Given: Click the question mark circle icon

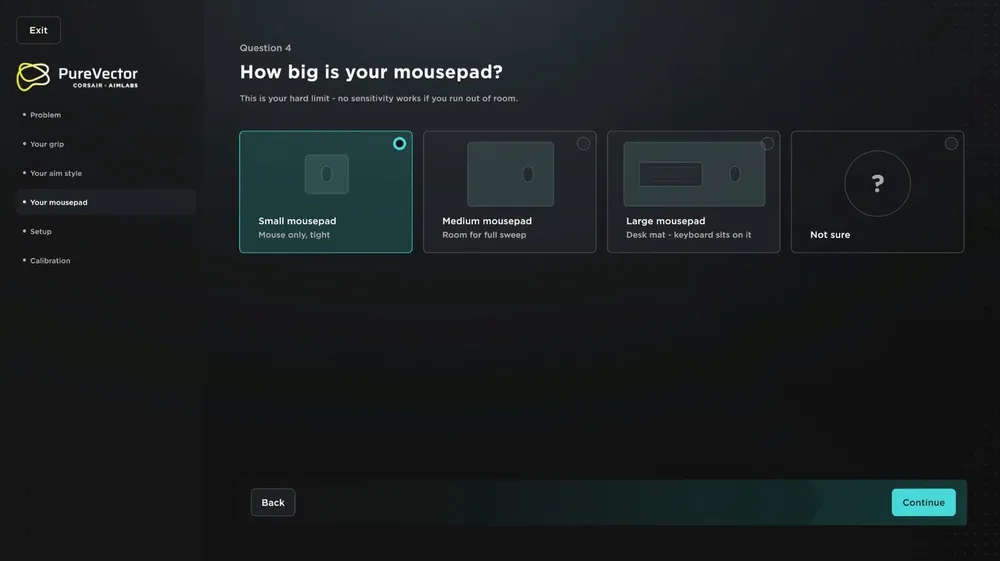Looking at the screenshot, I should 878,184.
